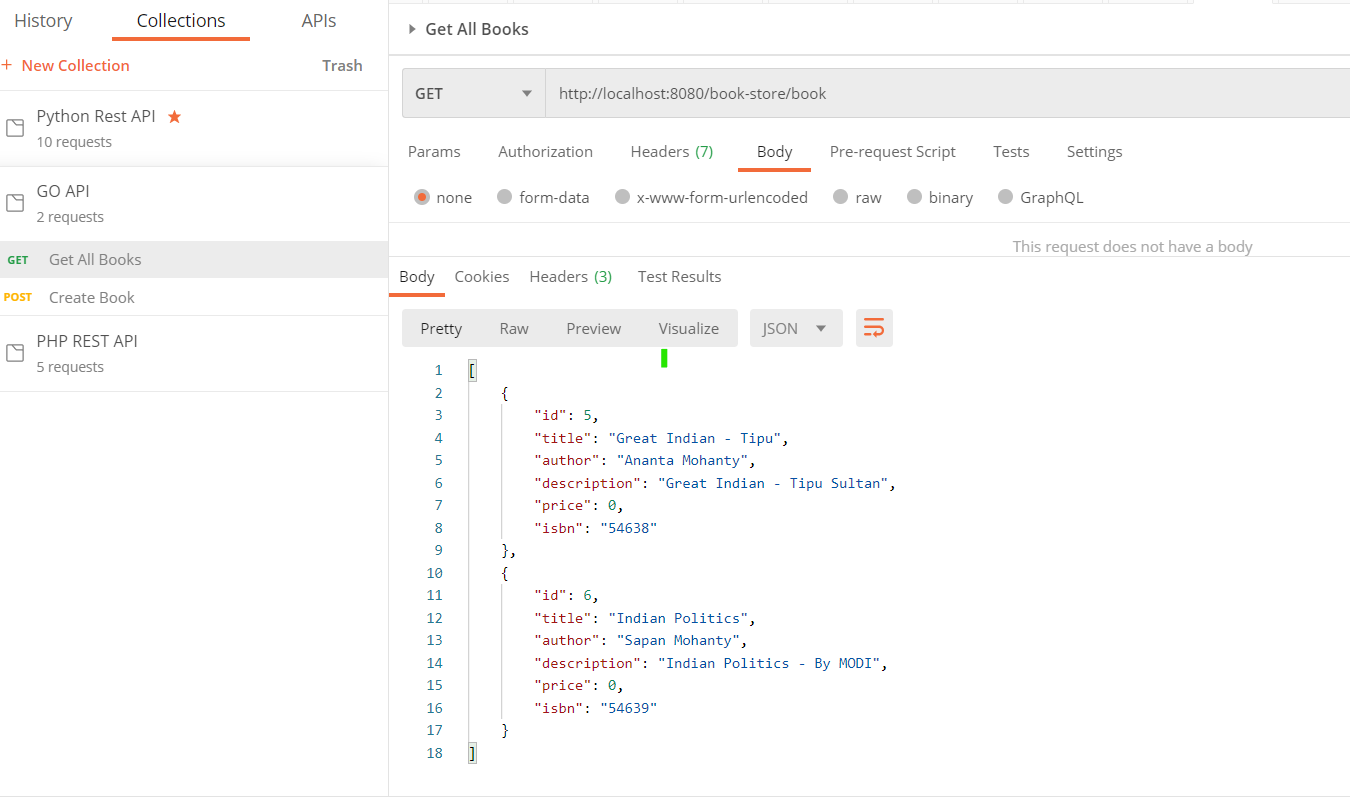Click line number 10 in response gutter
The height and width of the screenshot is (806, 1350).
[x=434, y=573]
